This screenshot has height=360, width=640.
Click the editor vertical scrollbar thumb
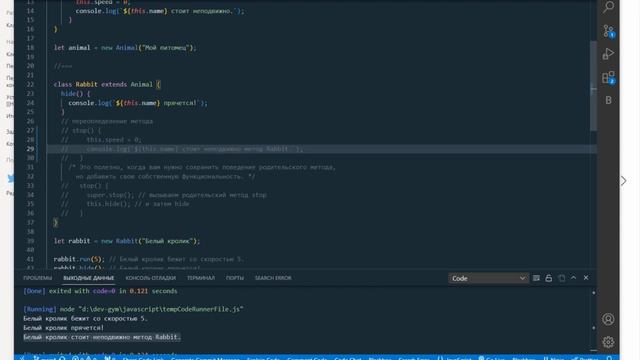click(593, 86)
